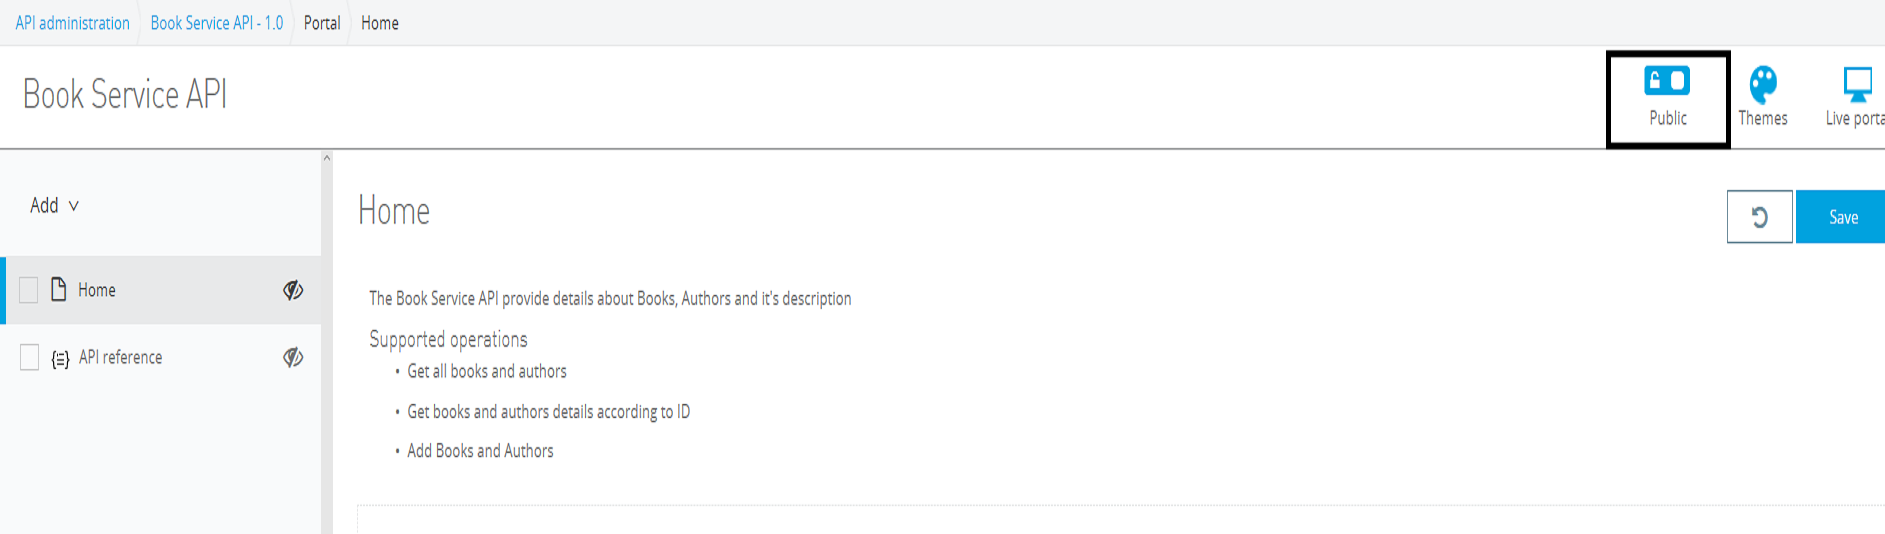Go to API administration breadcrumb
This screenshot has height=534, width=1885.
(x=72, y=23)
